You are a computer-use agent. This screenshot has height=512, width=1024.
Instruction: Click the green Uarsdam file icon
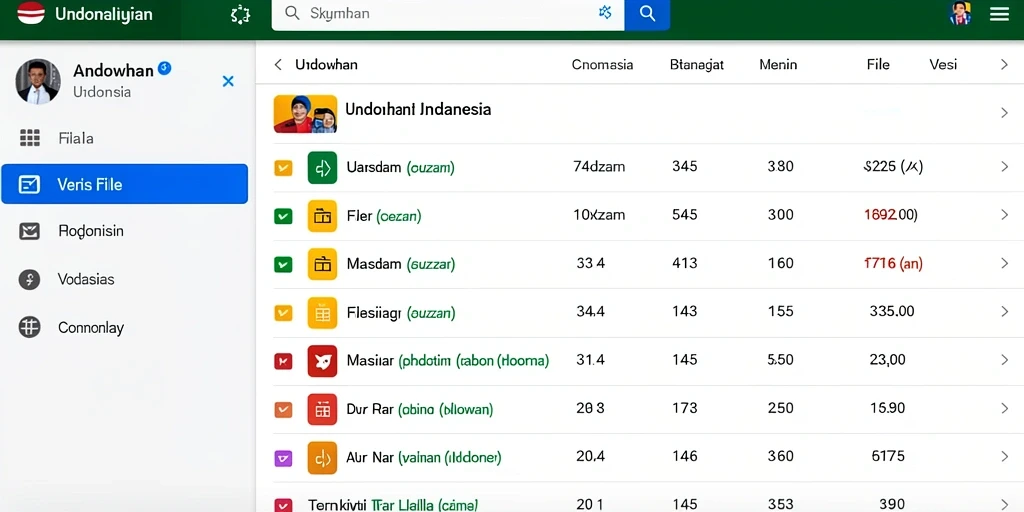pos(323,168)
